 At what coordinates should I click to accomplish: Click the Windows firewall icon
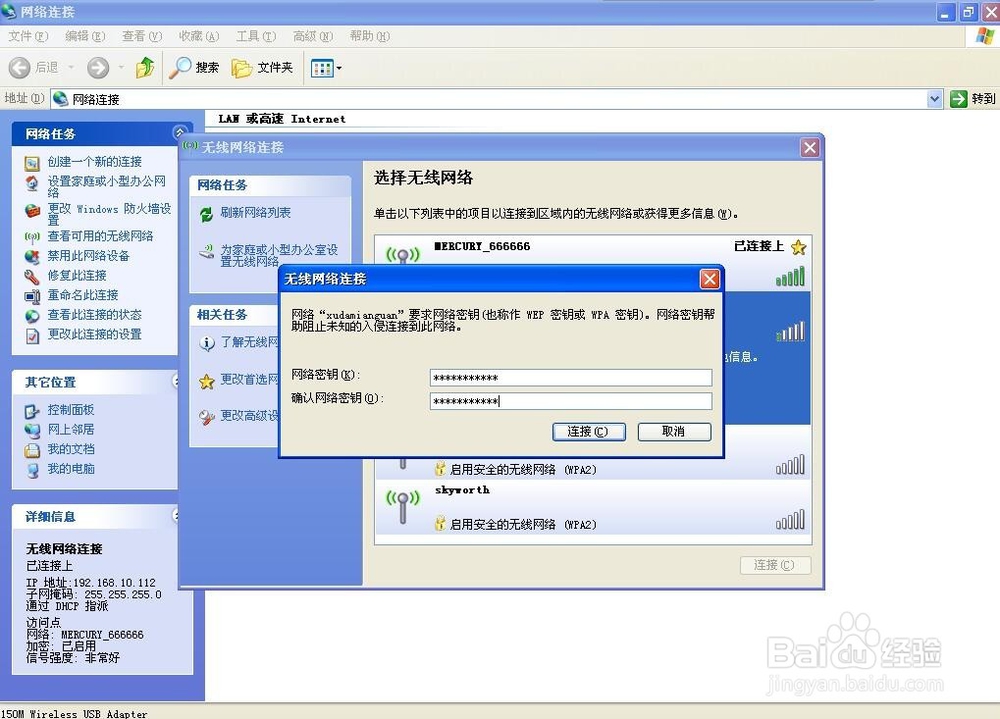33,210
